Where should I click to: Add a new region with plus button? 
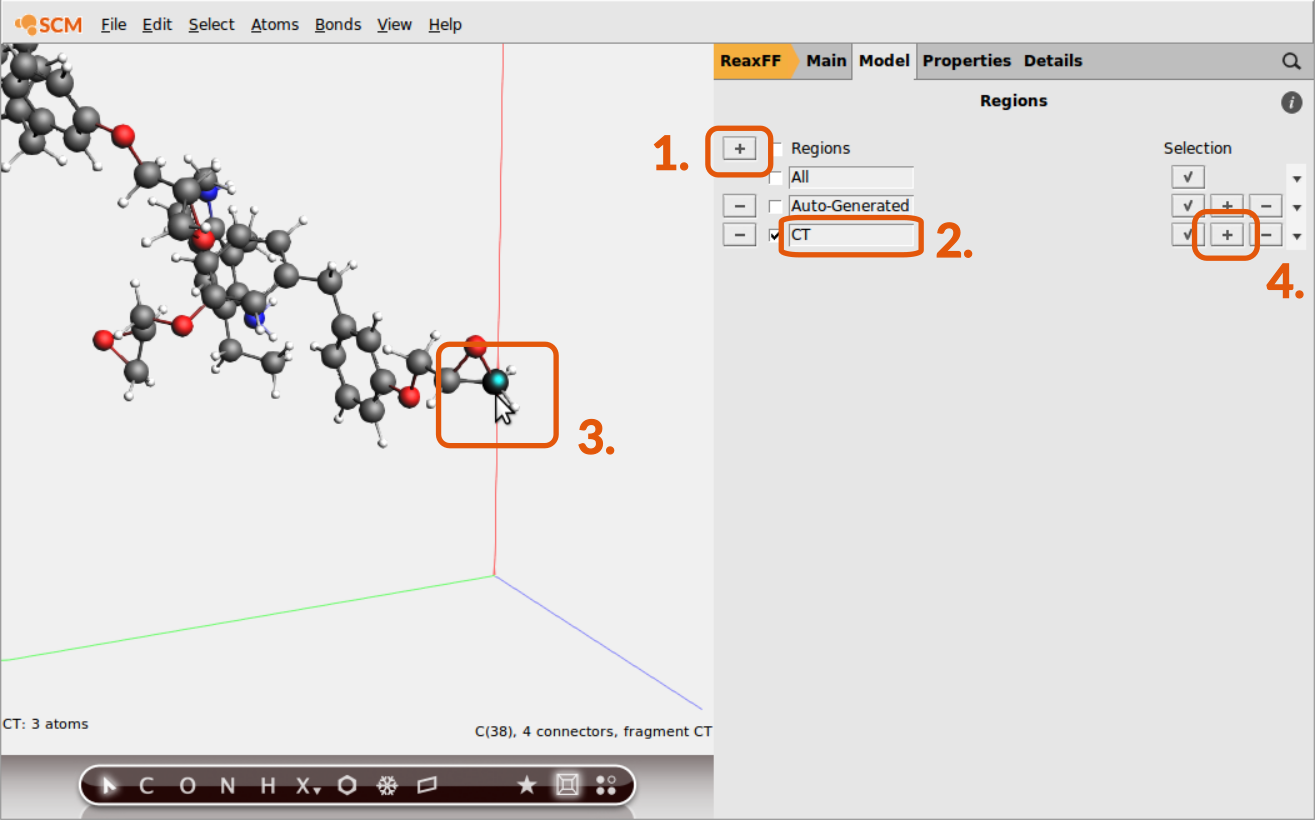click(739, 149)
